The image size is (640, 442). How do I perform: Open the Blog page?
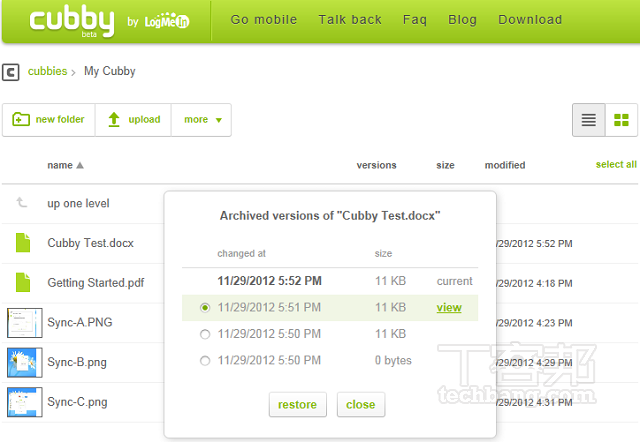(462, 20)
